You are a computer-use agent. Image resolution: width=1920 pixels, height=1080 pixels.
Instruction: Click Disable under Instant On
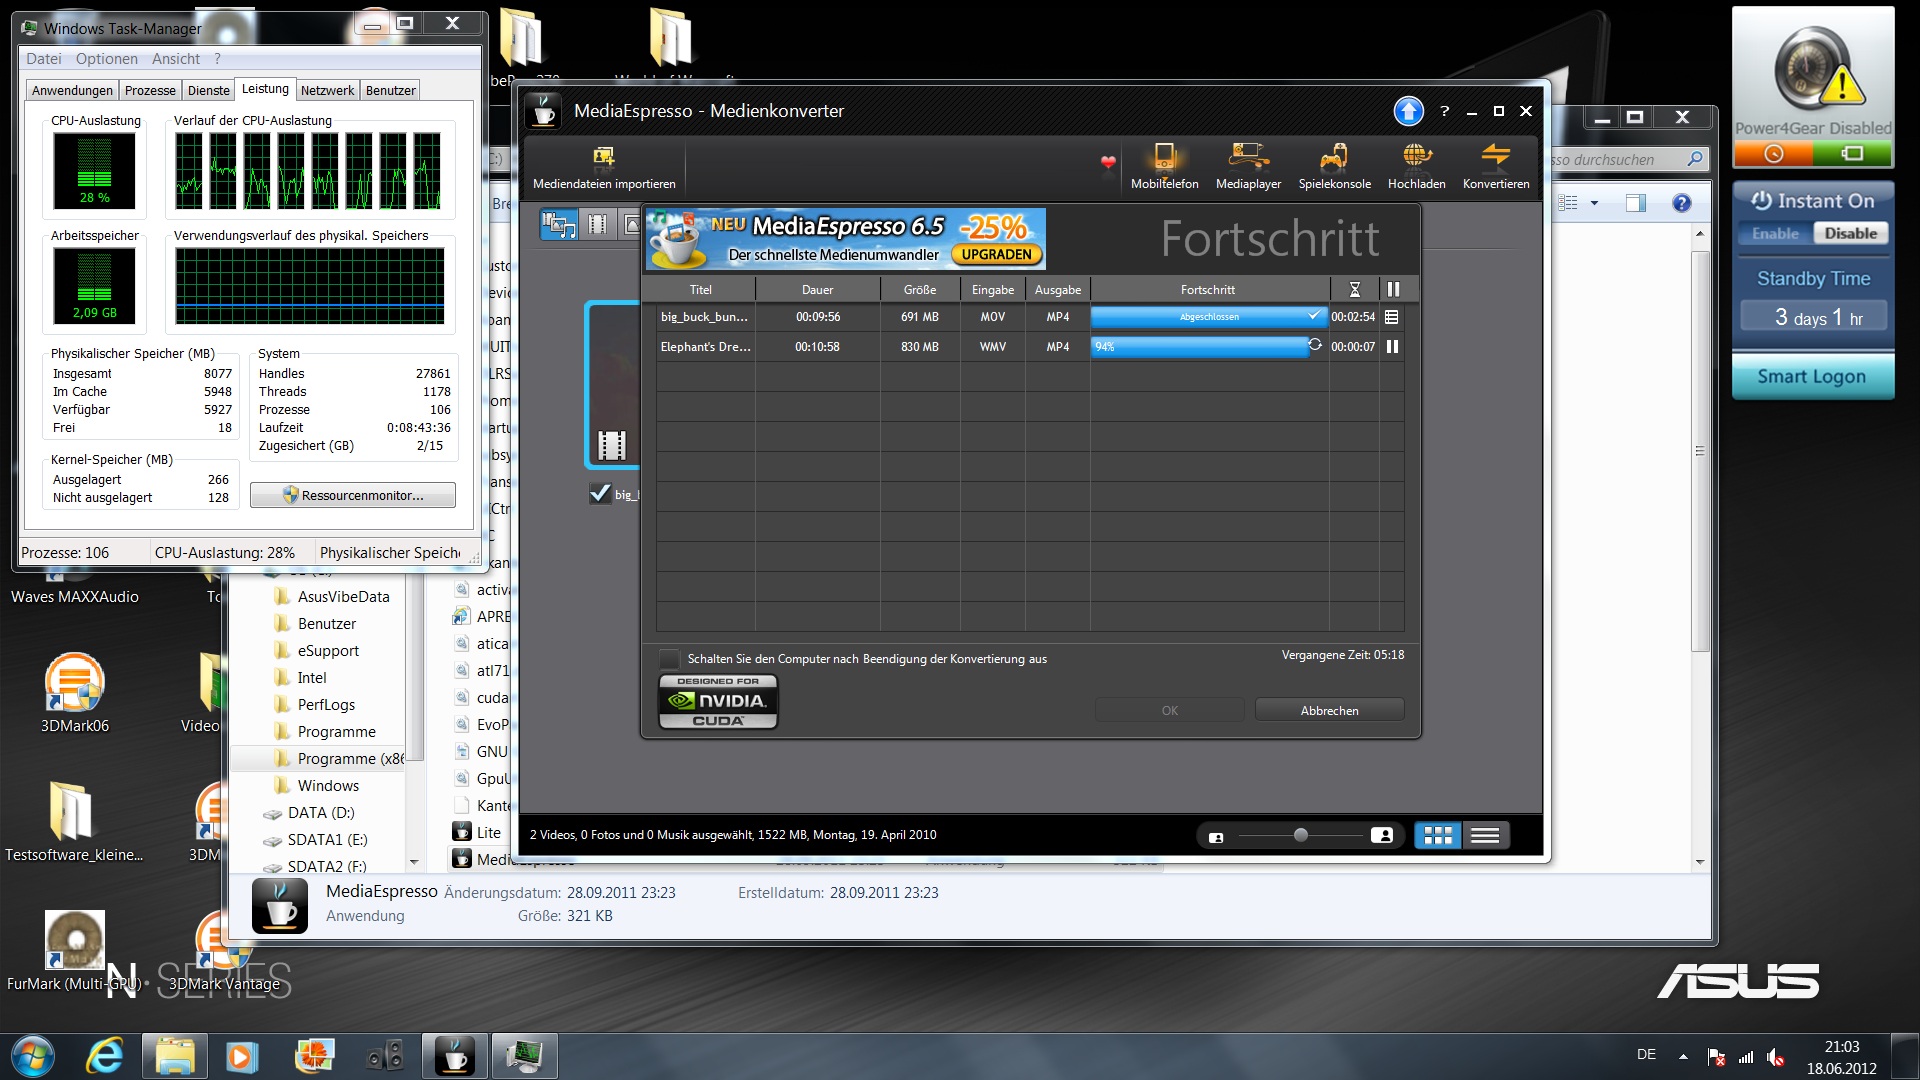click(x=1850, y=234)
